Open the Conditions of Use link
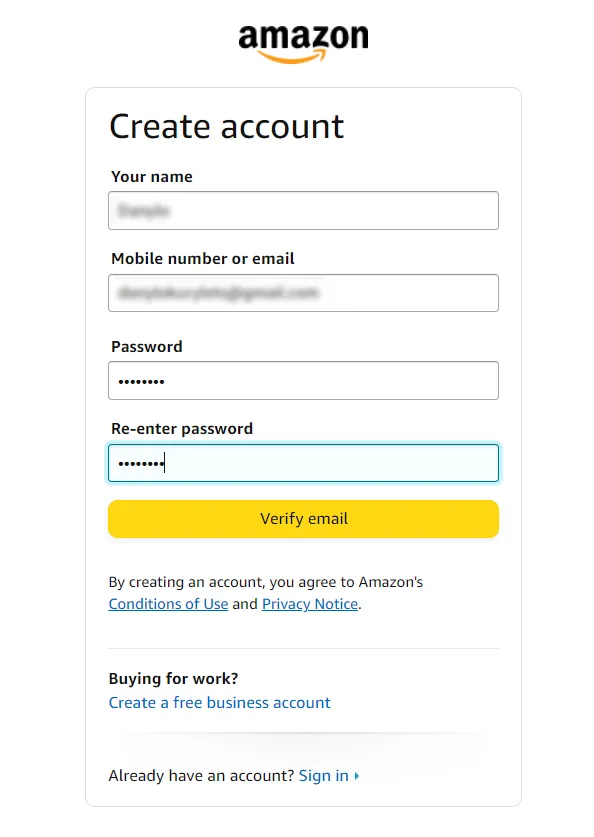Viewport: 594px width, 837px height. [168, 604]
